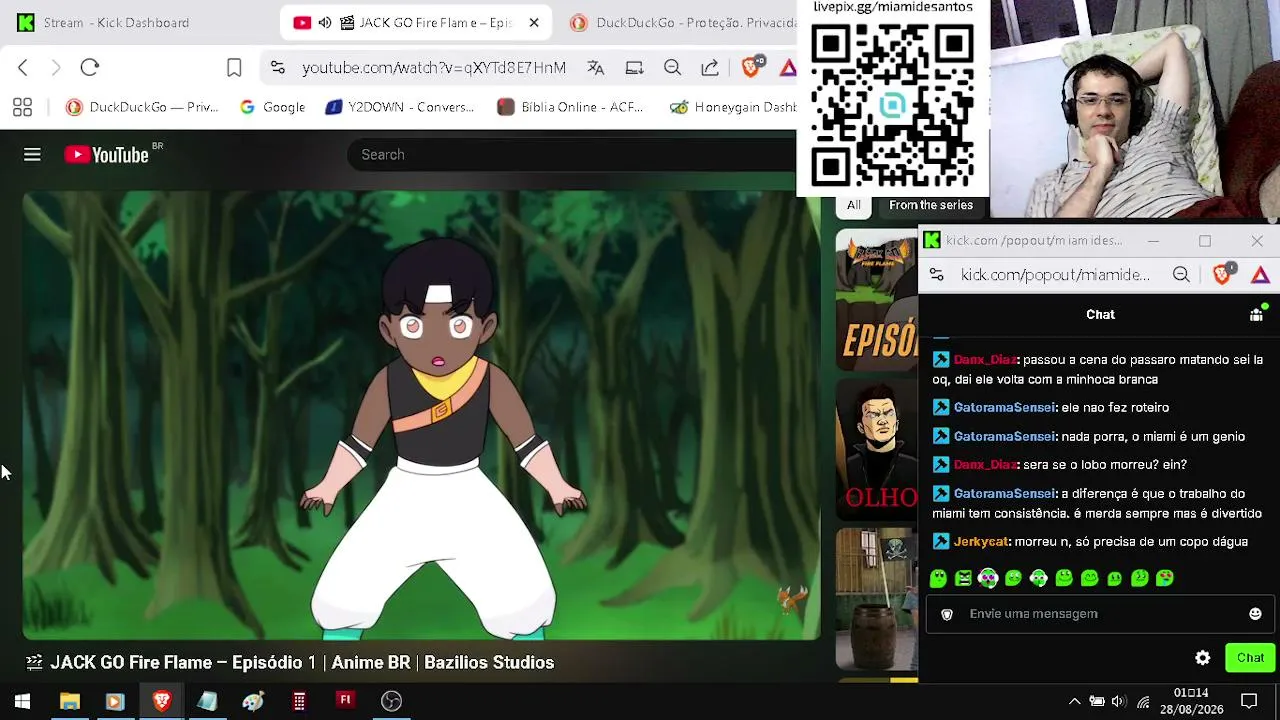
Task: Open the Bíblia Online bookmark
Action: 570,107
